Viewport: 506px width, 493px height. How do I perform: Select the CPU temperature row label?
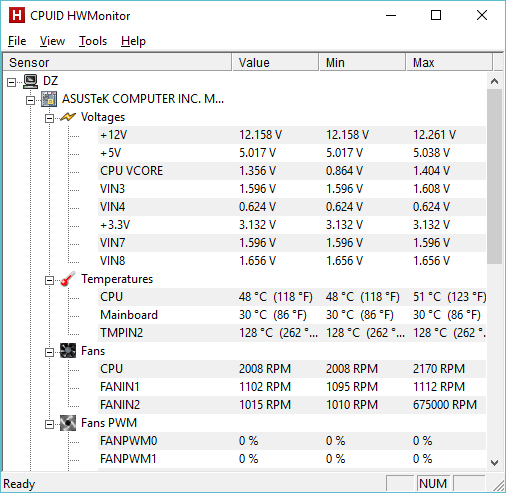(112, 297)
